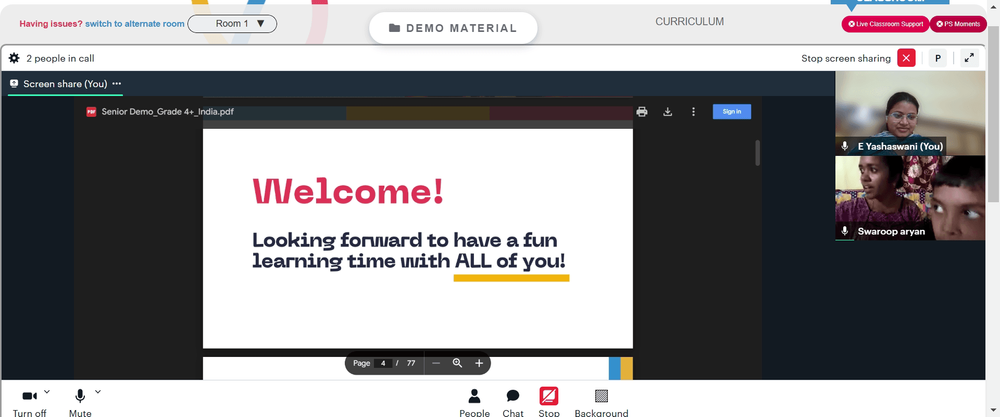Mute the microphone
This screenshot has width=1000, height=417.
[80, 403]
